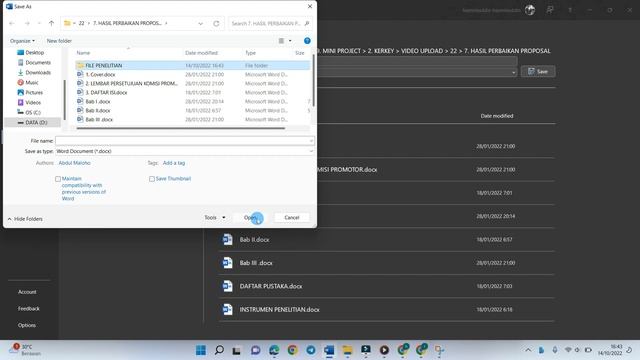640x360 pixels.
Task: Open INSTRUMEN PENELITIAN.docx in Word backstage list
Action: 387,309
